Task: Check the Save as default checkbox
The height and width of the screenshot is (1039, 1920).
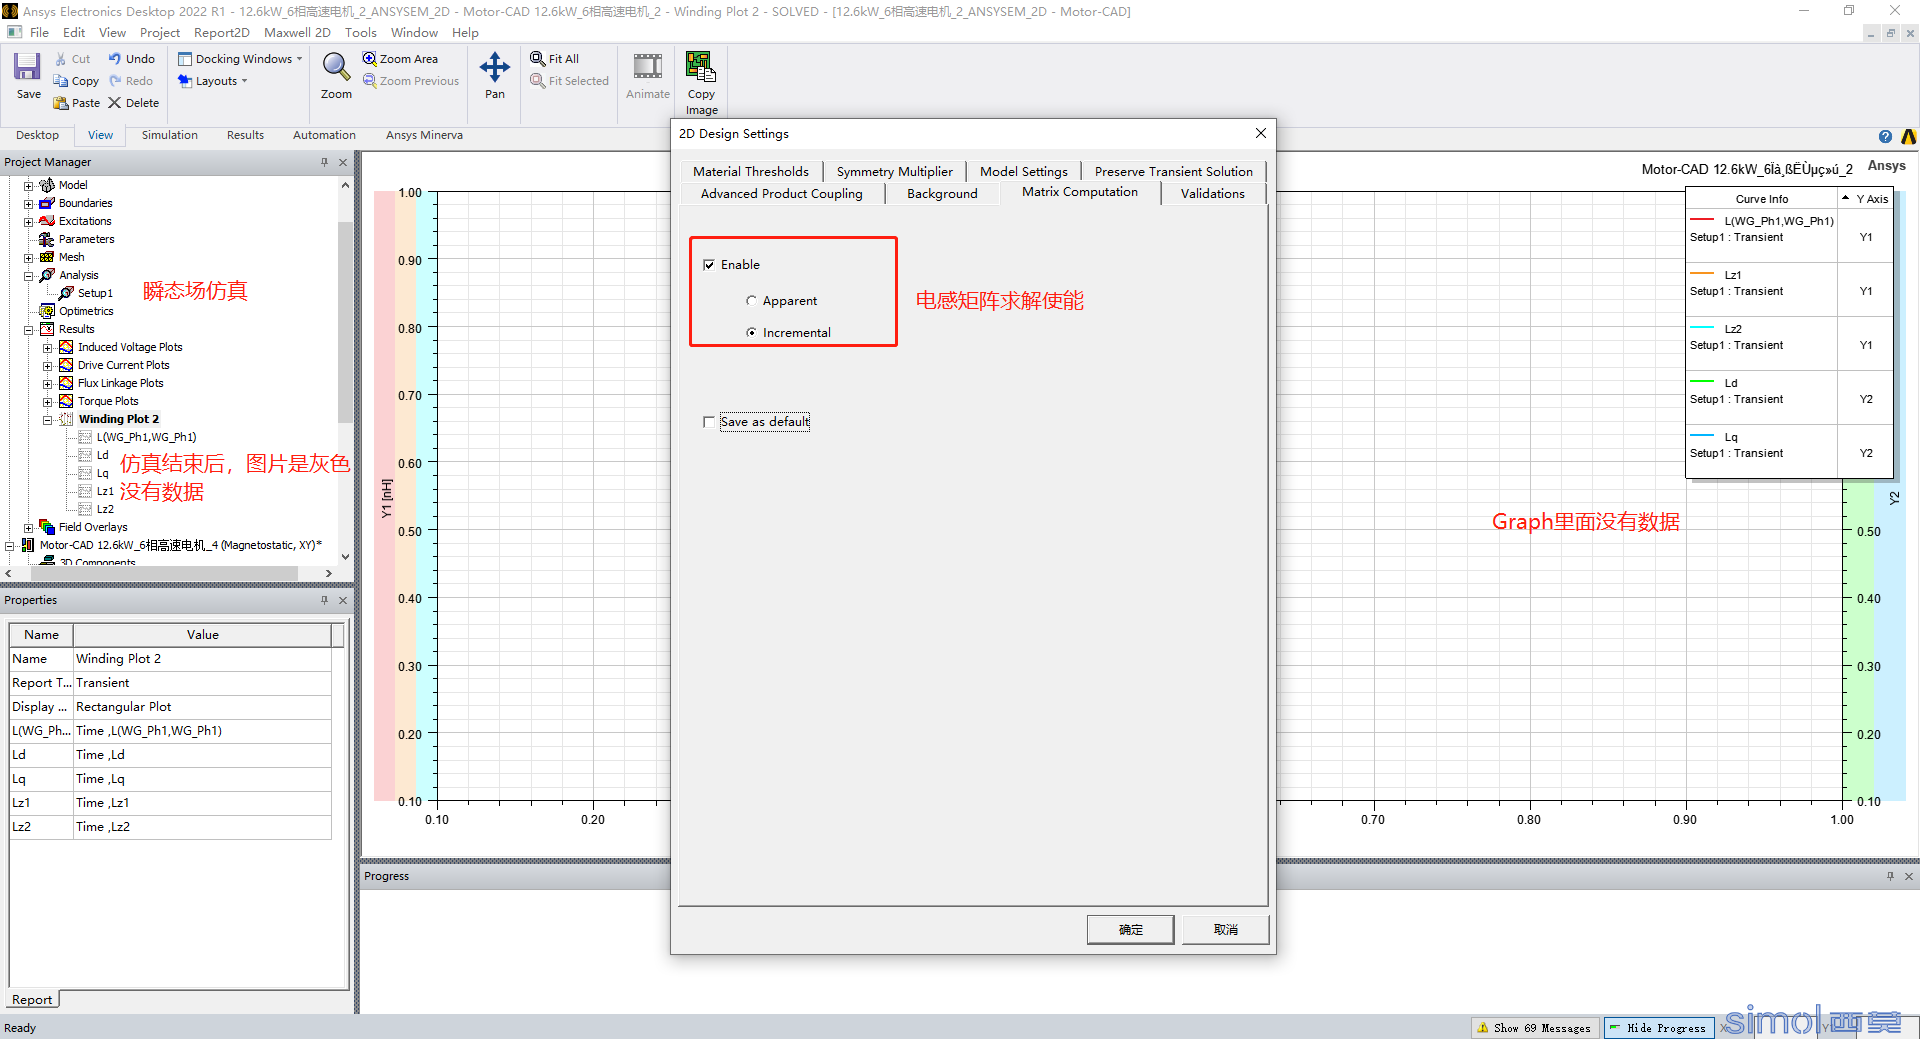Action: (709, 422)
